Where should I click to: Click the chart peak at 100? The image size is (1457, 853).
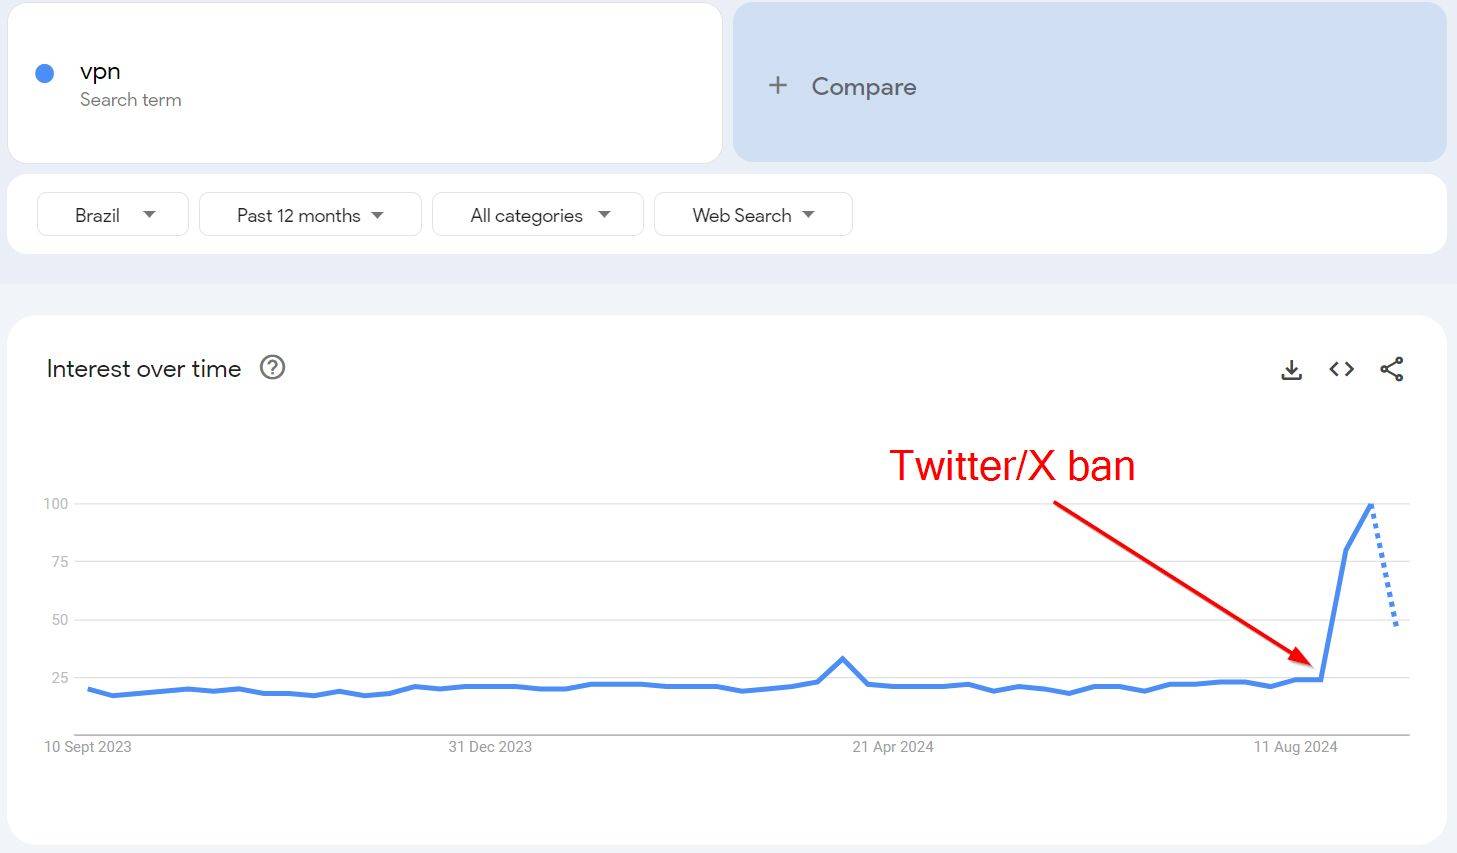[1370, 504]
